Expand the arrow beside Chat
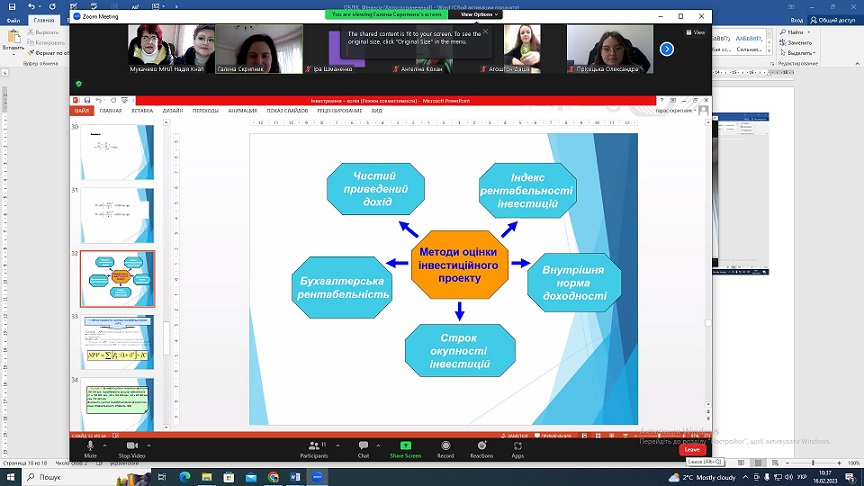 point(378,445)
